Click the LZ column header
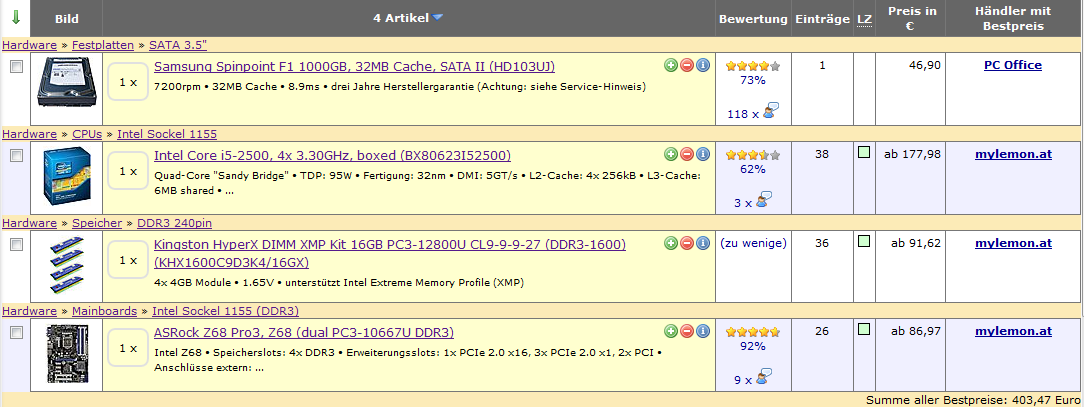The width and height of the screenshot is (1084, 407). click(864, 19)
